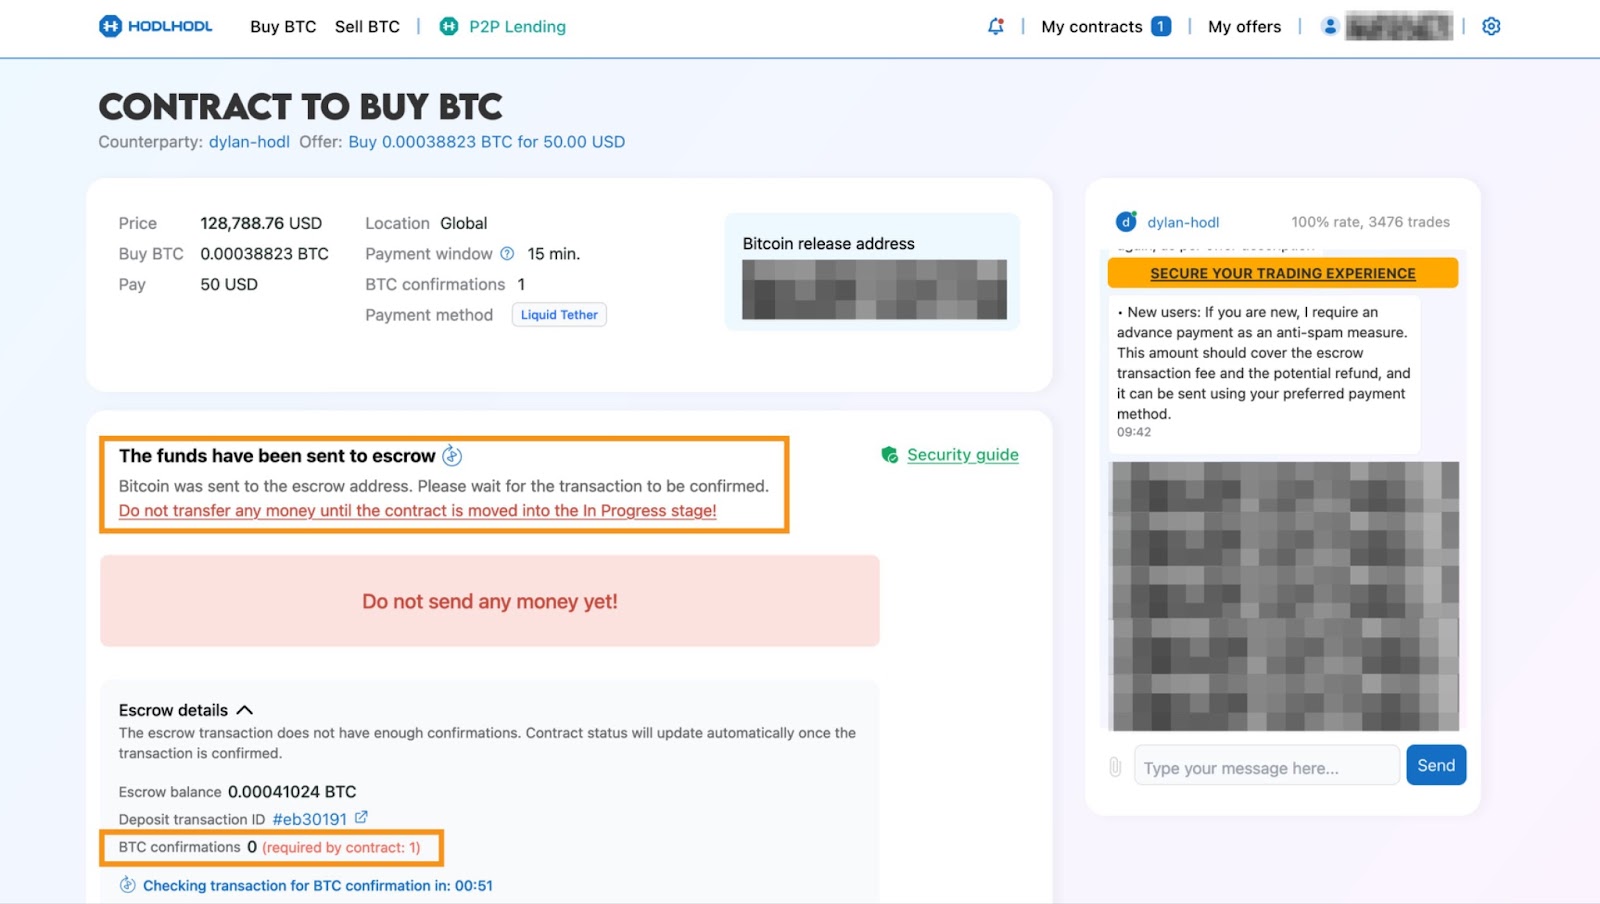Viewport: 1600px width, 904px height.
Task: Open deposit transaction #eb30191
Action: (x=309, y=819)
